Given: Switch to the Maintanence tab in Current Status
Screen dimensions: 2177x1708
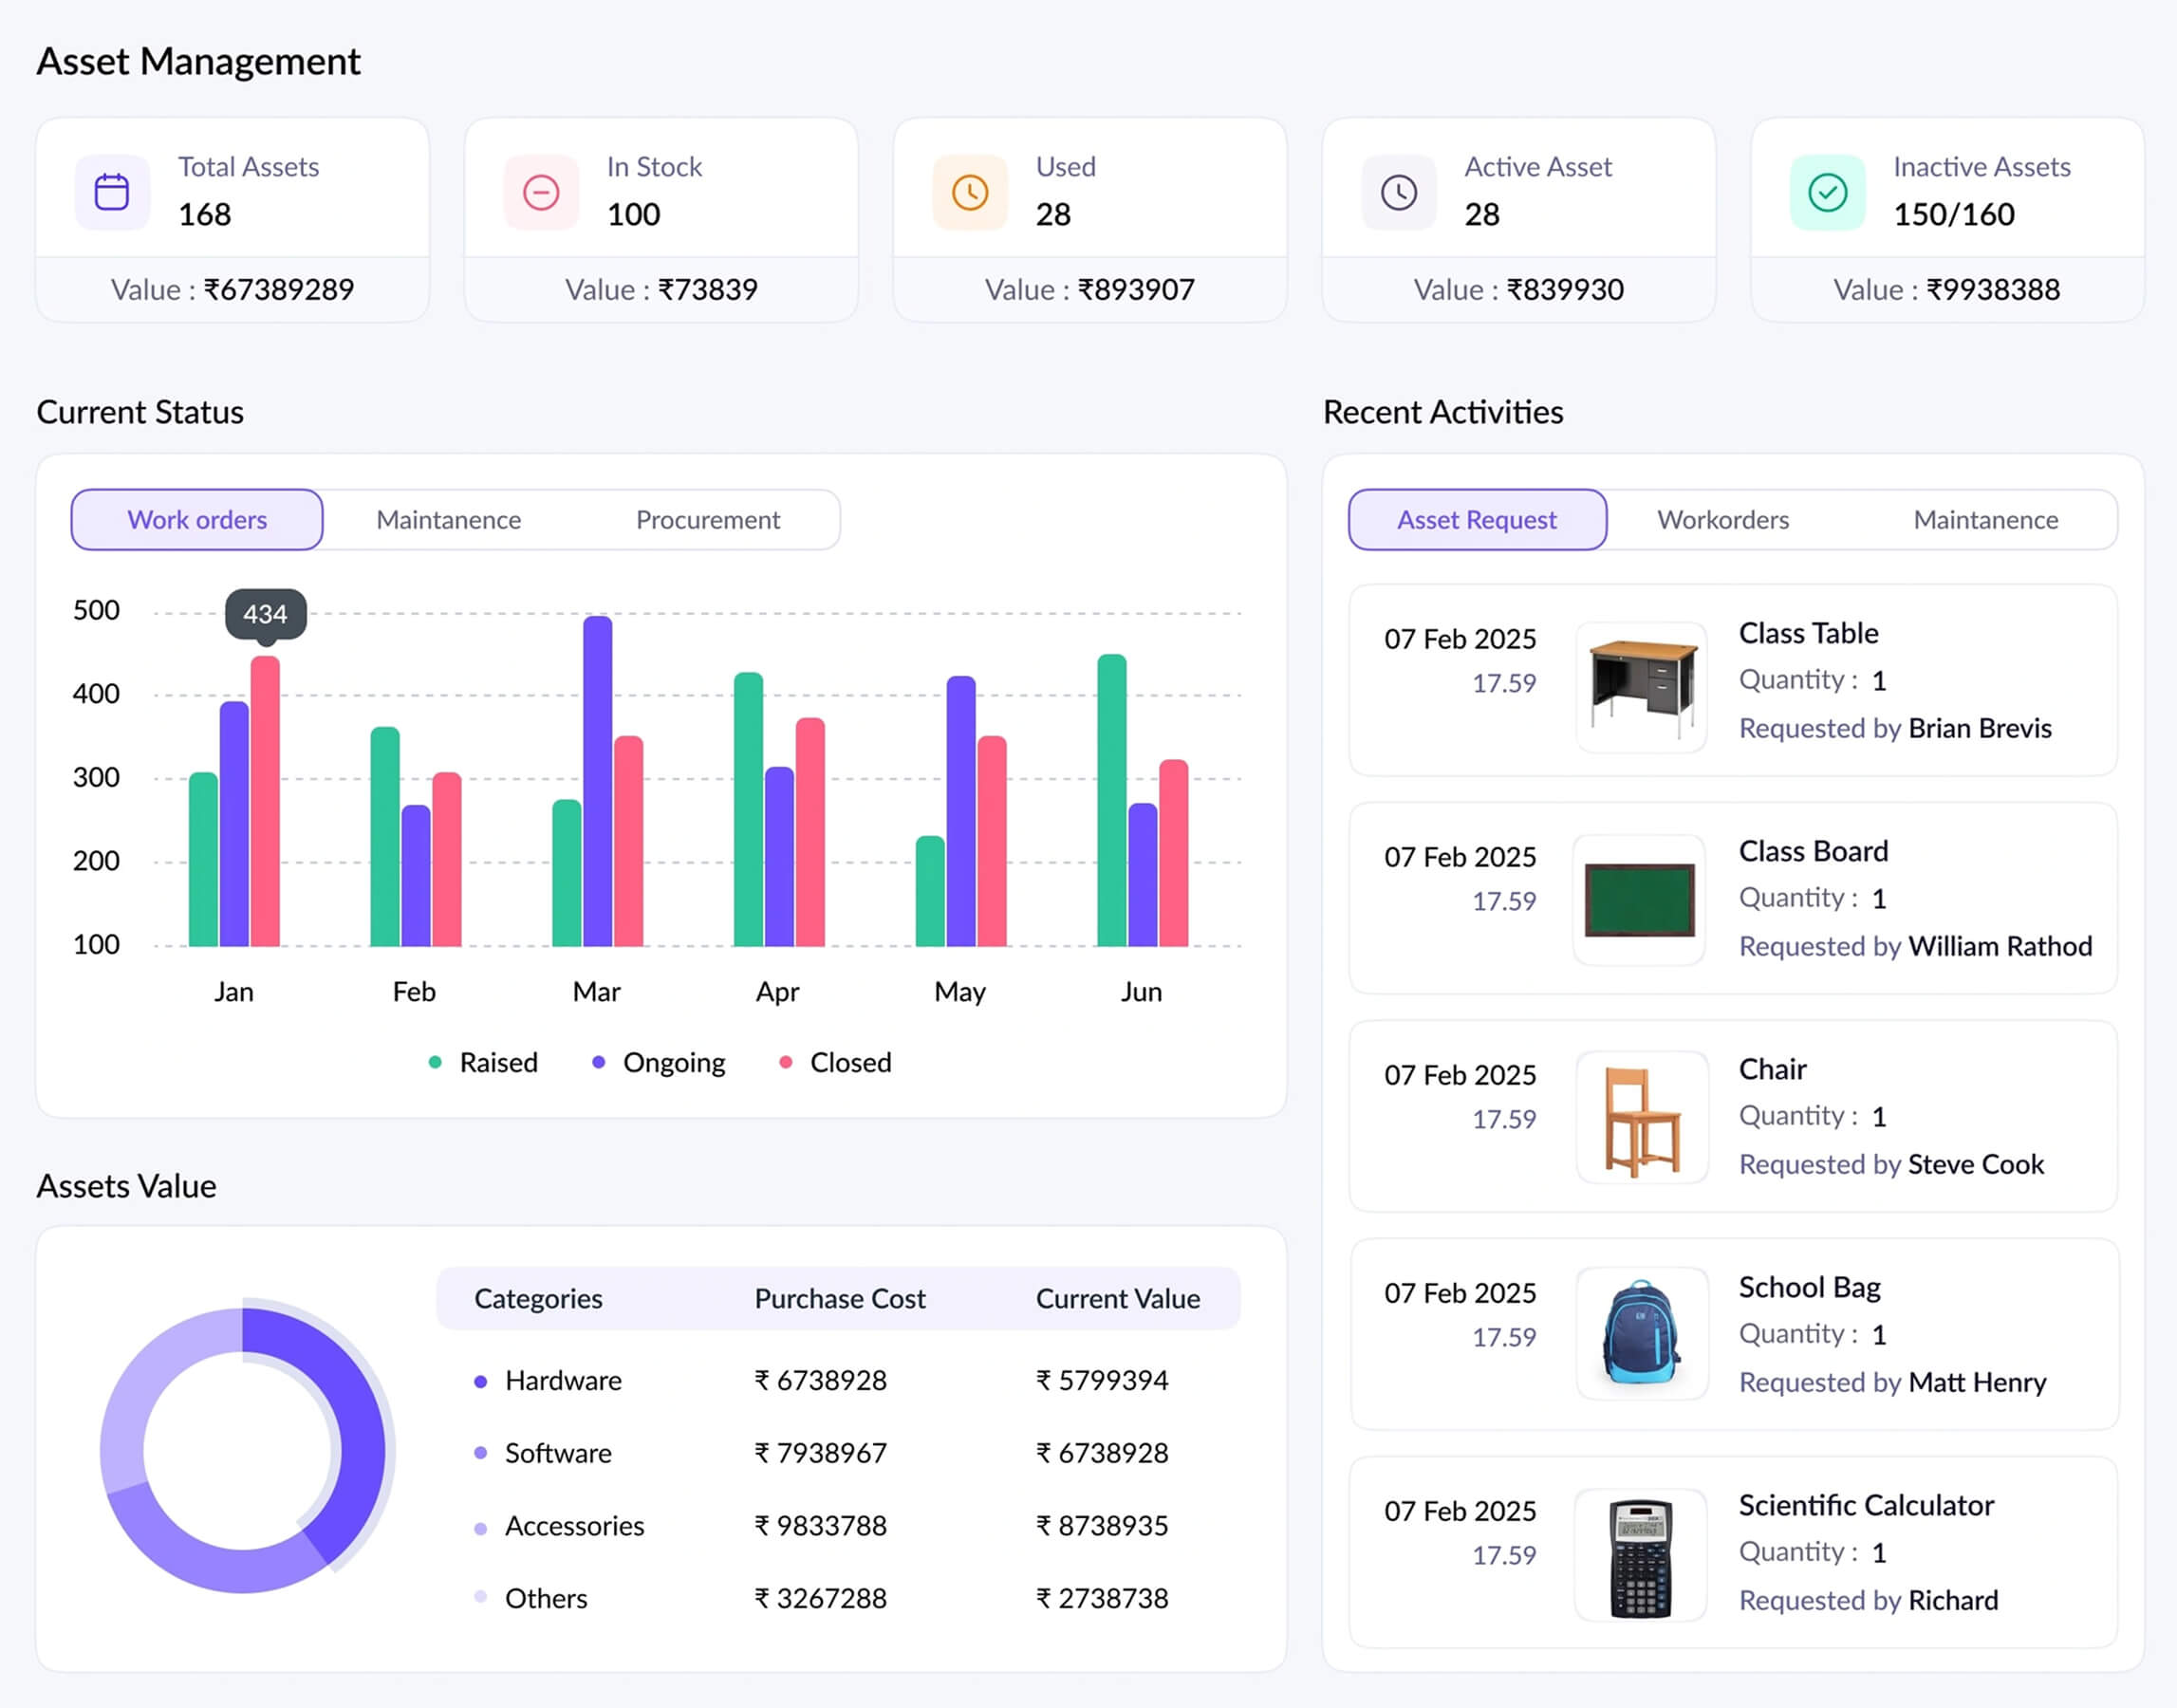Looking at the screenshot, I should (448, 520).
